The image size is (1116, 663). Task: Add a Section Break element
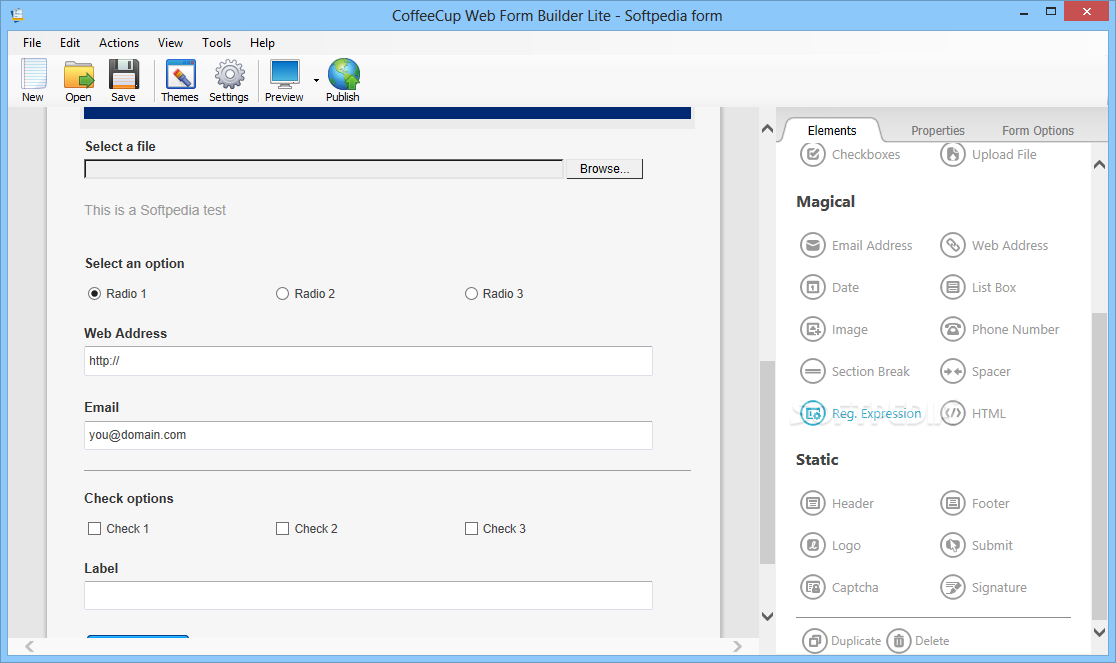855,371
